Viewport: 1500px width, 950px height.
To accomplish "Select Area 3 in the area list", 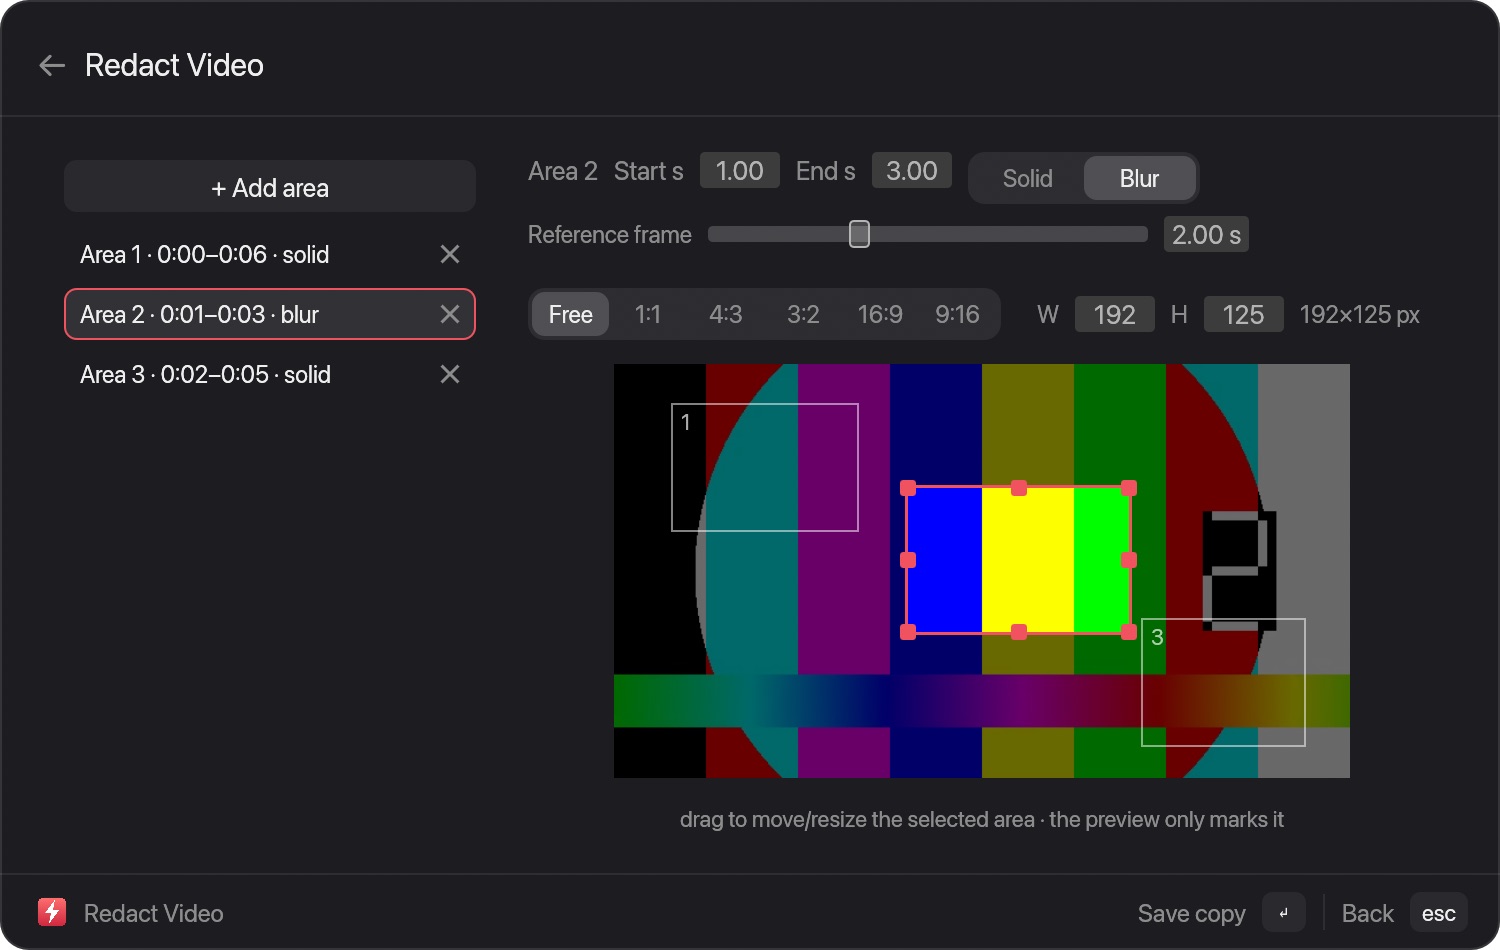I will pyautogui.click(x=270, y=375).
